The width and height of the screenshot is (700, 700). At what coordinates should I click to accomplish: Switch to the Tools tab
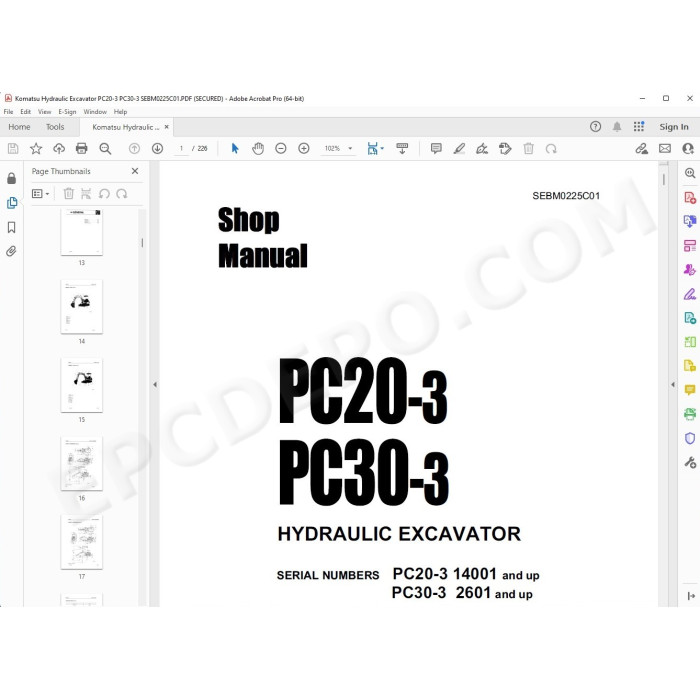[55, 127]
